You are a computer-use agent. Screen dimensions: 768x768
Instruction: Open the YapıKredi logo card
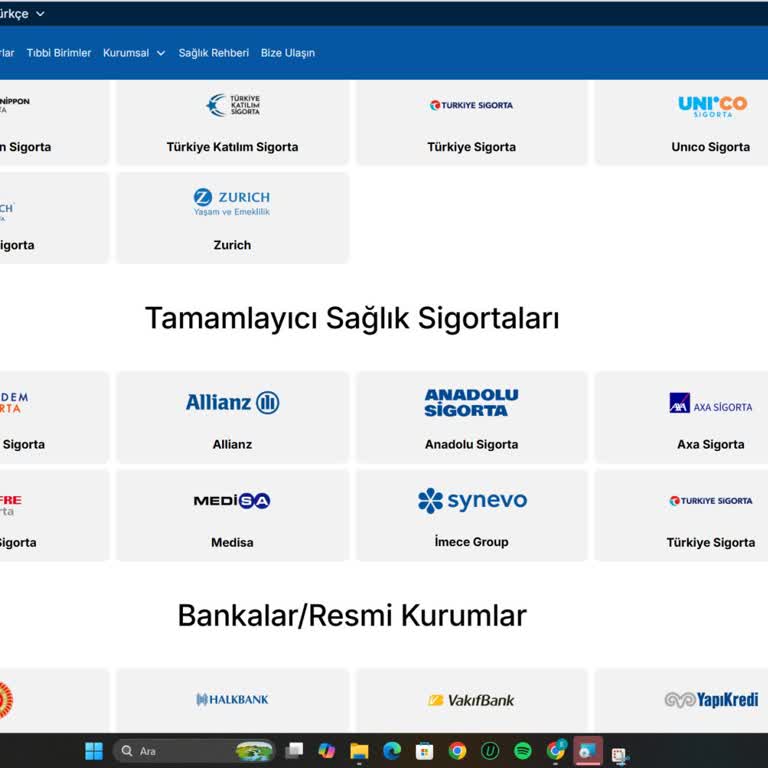tap(710, 700)
